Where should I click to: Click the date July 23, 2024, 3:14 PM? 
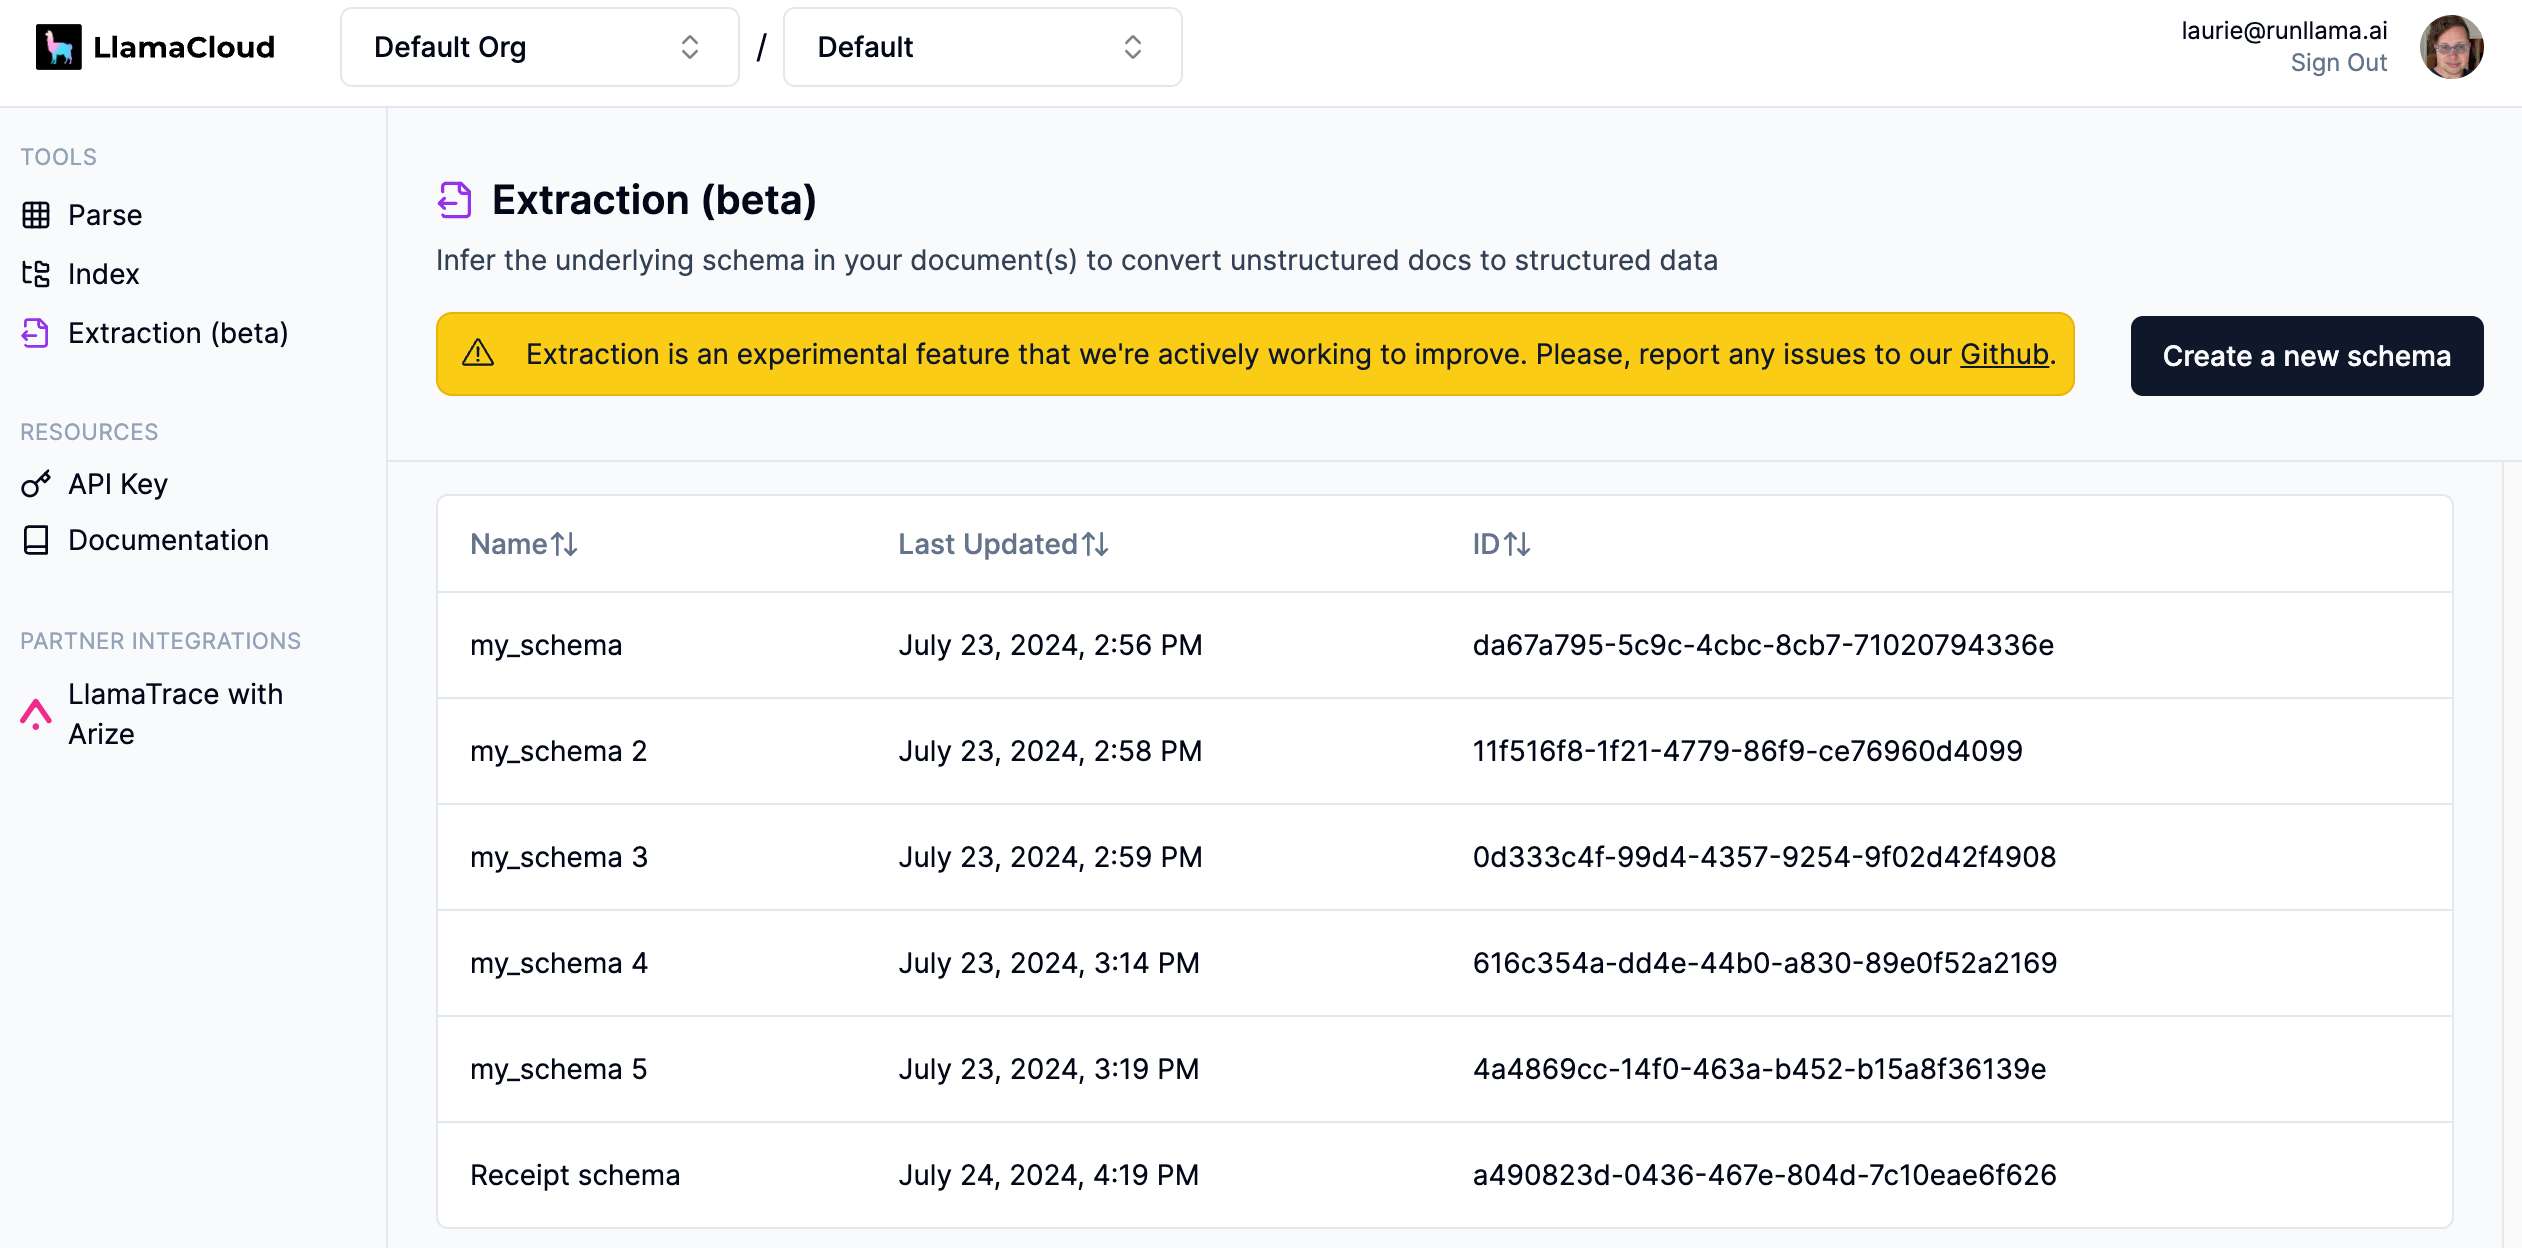click(x=1049, y=963)
